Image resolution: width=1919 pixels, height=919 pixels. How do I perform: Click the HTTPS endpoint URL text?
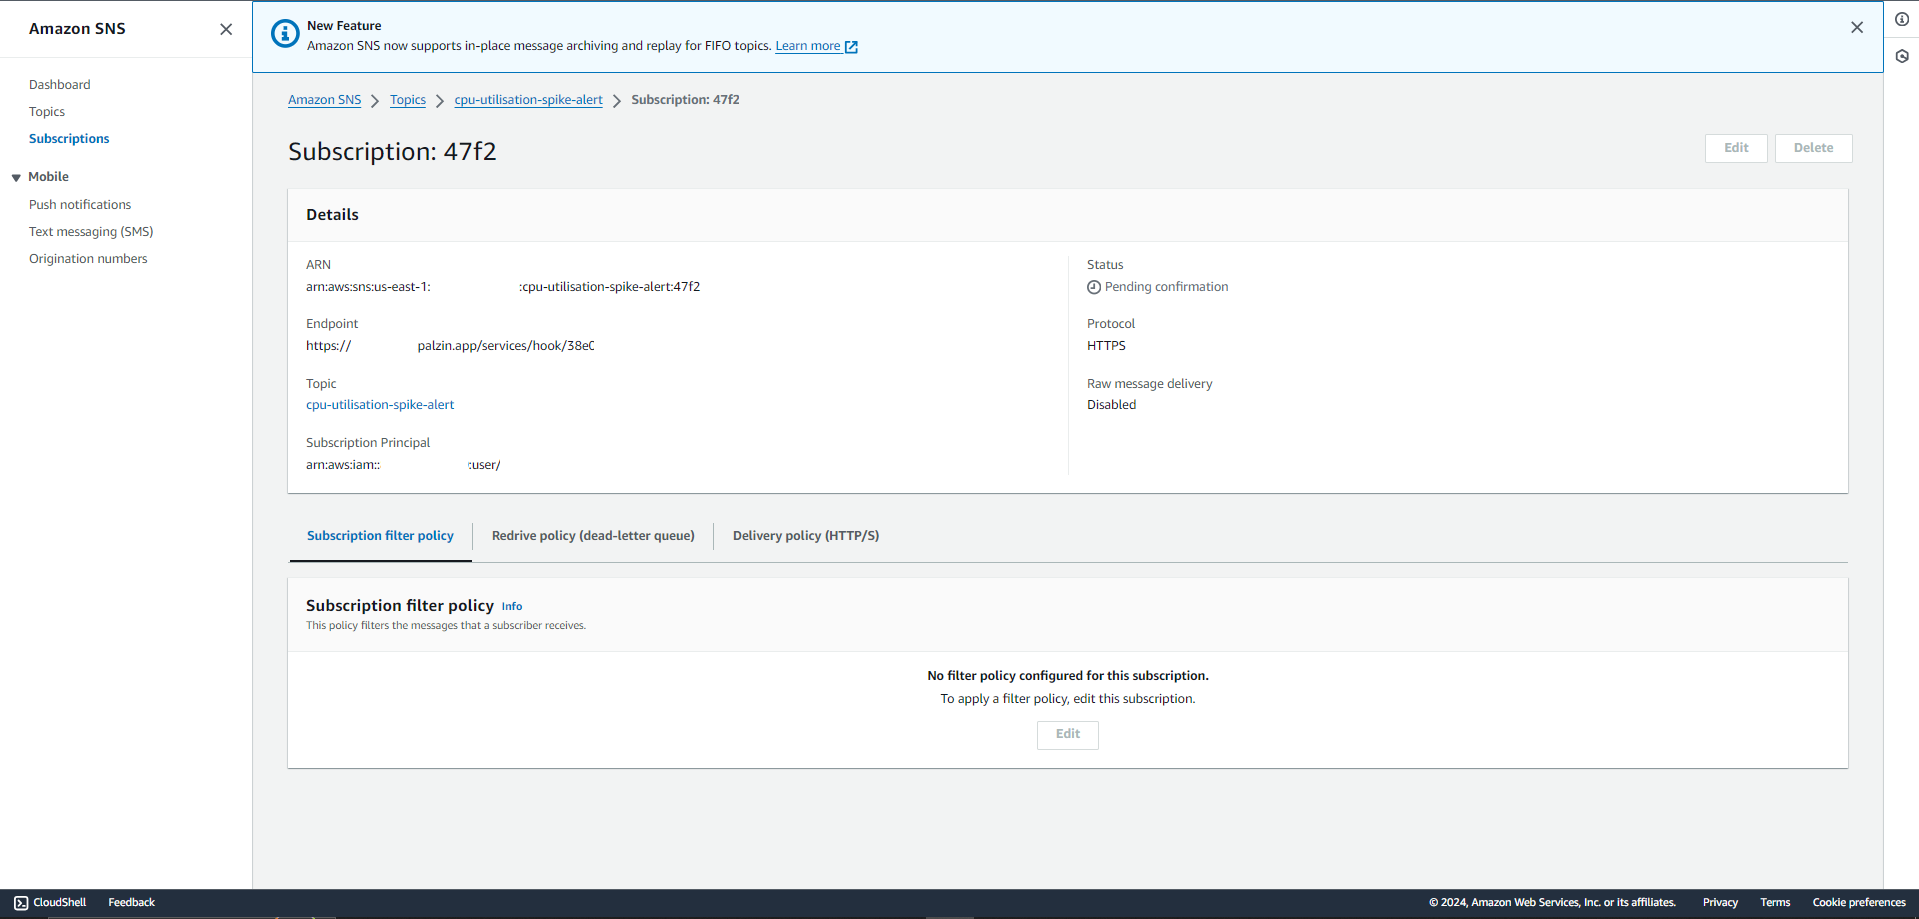pos(450,346)
